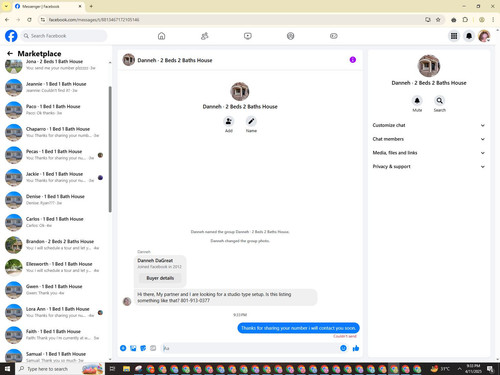Open Gwen 1 Bed 1 Bath House chat
The width and height of the screenshot is (500, 375).
(x=56, y=290)
